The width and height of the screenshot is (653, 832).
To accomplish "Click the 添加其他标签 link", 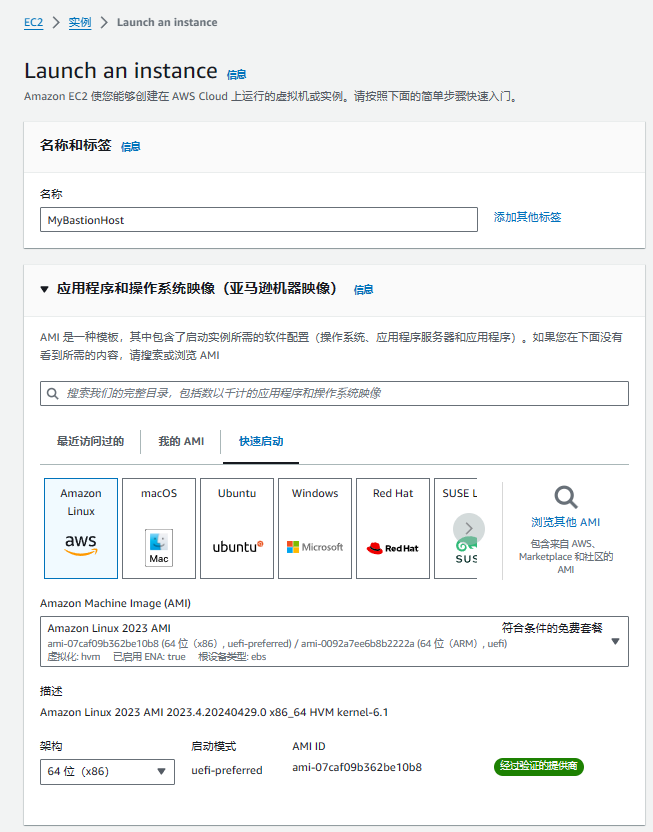I will tap(527, 217).
